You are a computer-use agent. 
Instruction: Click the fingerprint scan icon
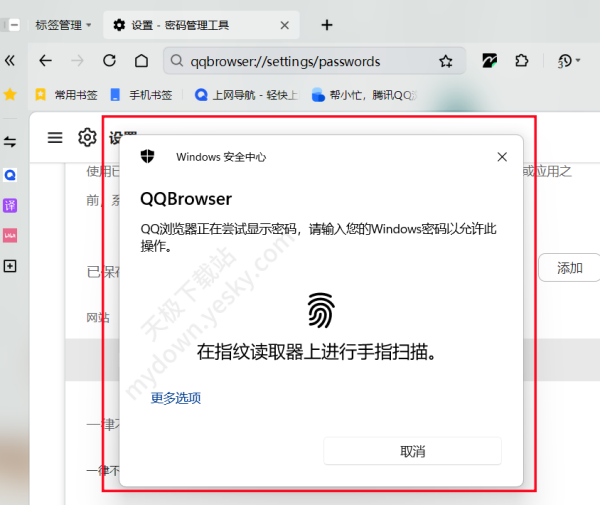[320, 311]
